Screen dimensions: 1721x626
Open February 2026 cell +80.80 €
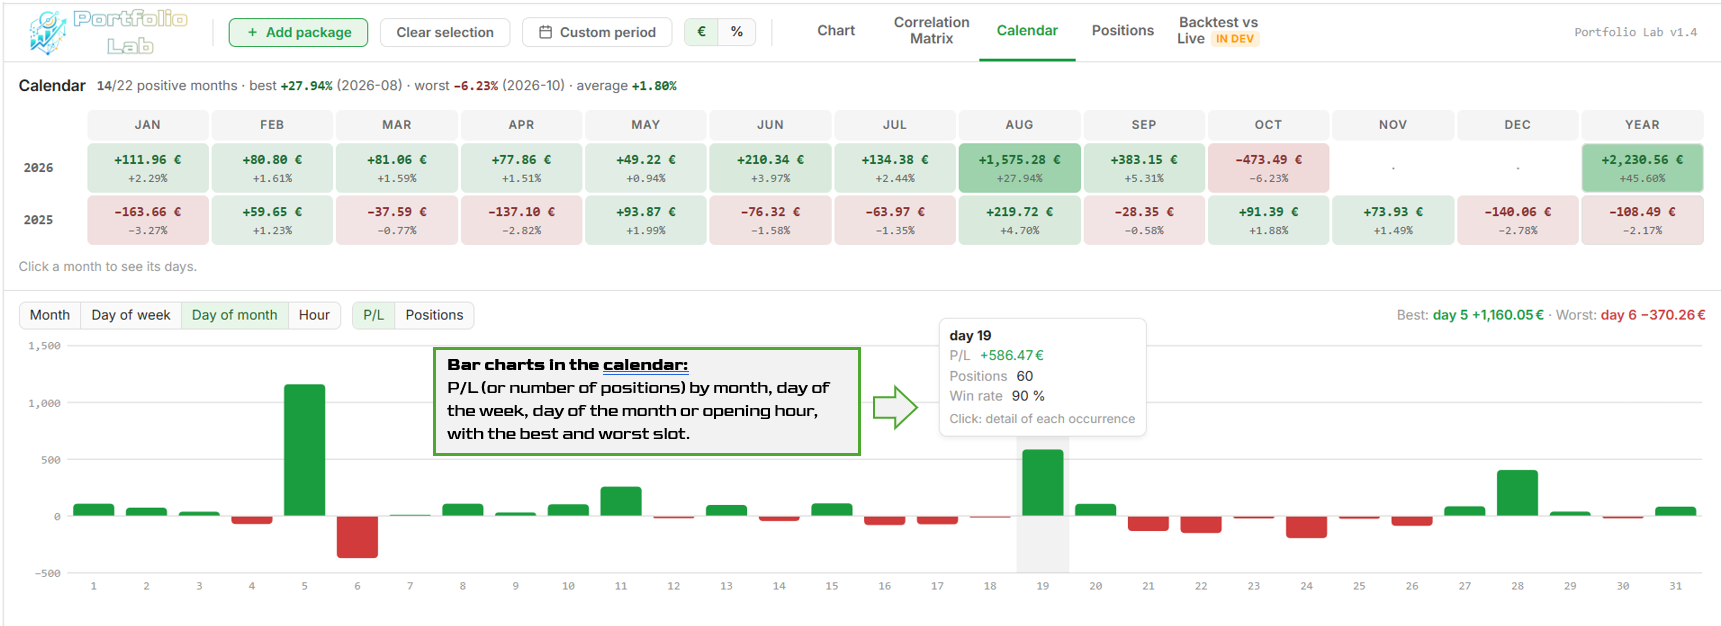[272, 168]
